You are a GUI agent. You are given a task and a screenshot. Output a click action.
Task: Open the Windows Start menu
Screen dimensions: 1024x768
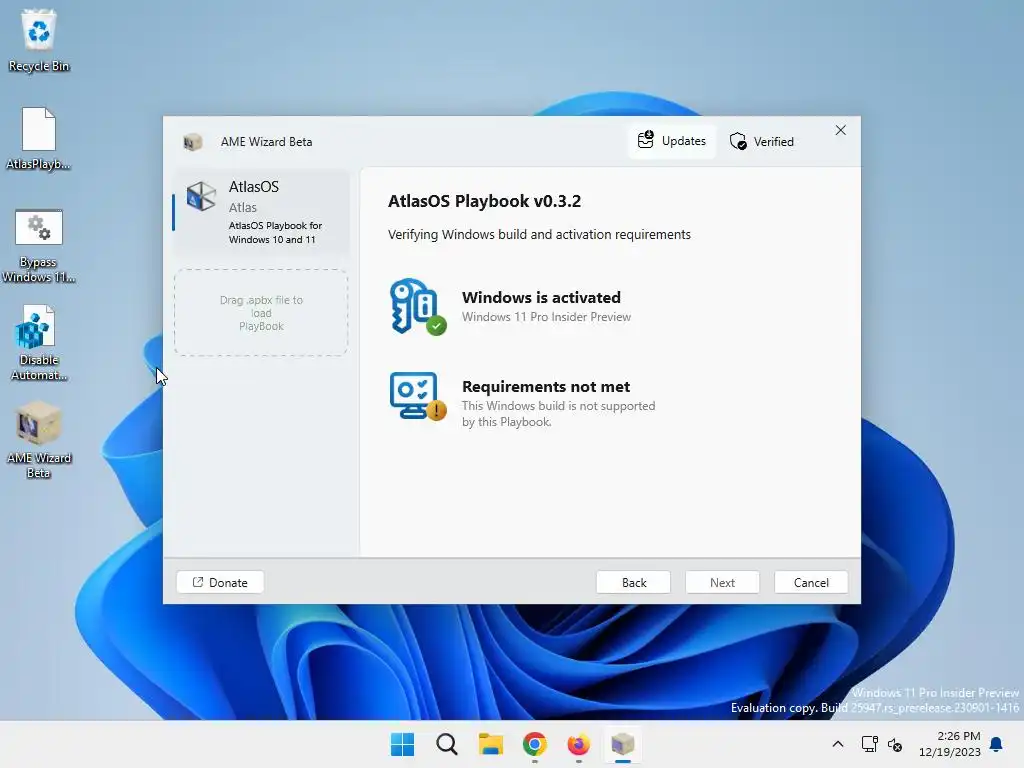click(402, 744)
